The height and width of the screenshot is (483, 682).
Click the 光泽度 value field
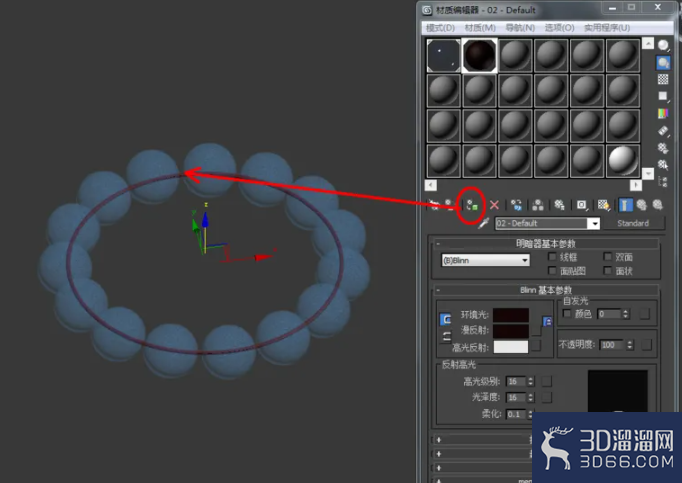coord(516,397)
